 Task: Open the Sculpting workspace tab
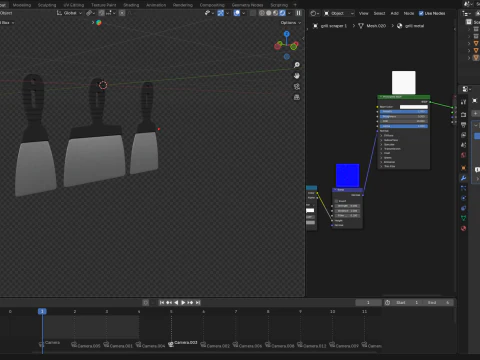(47, 5)
